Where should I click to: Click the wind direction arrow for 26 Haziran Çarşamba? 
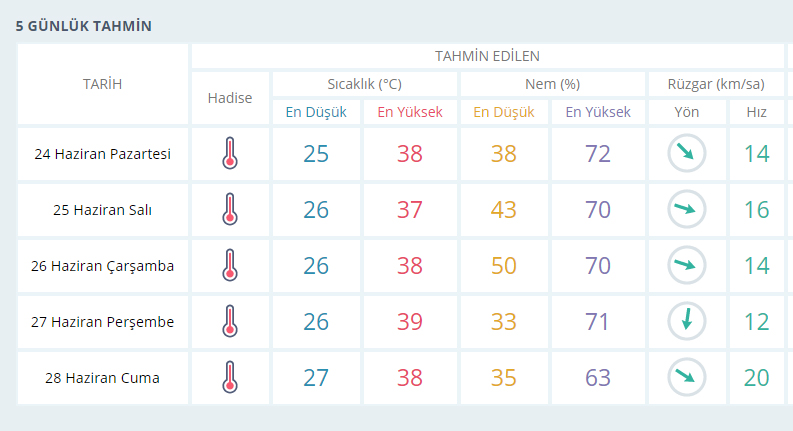point(687,265)
